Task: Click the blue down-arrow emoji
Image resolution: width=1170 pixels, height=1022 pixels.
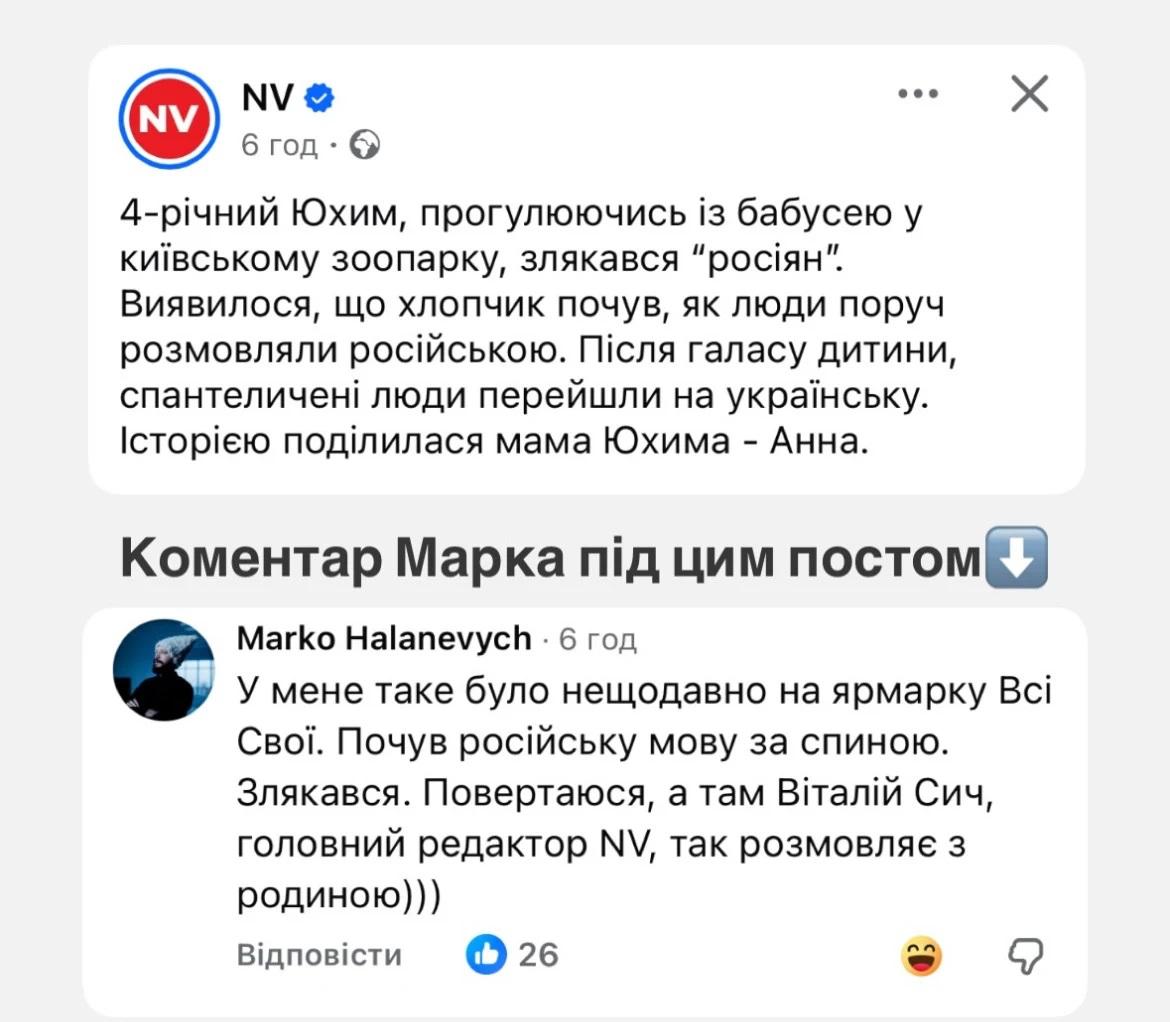Action: [x=1016, y=558]
